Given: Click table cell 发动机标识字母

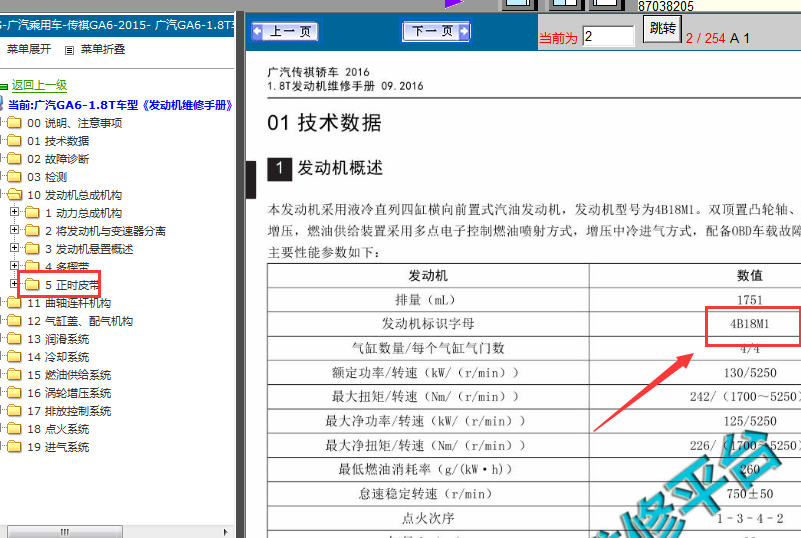Looking at the screenshot, I should click(x=428, y=324).
